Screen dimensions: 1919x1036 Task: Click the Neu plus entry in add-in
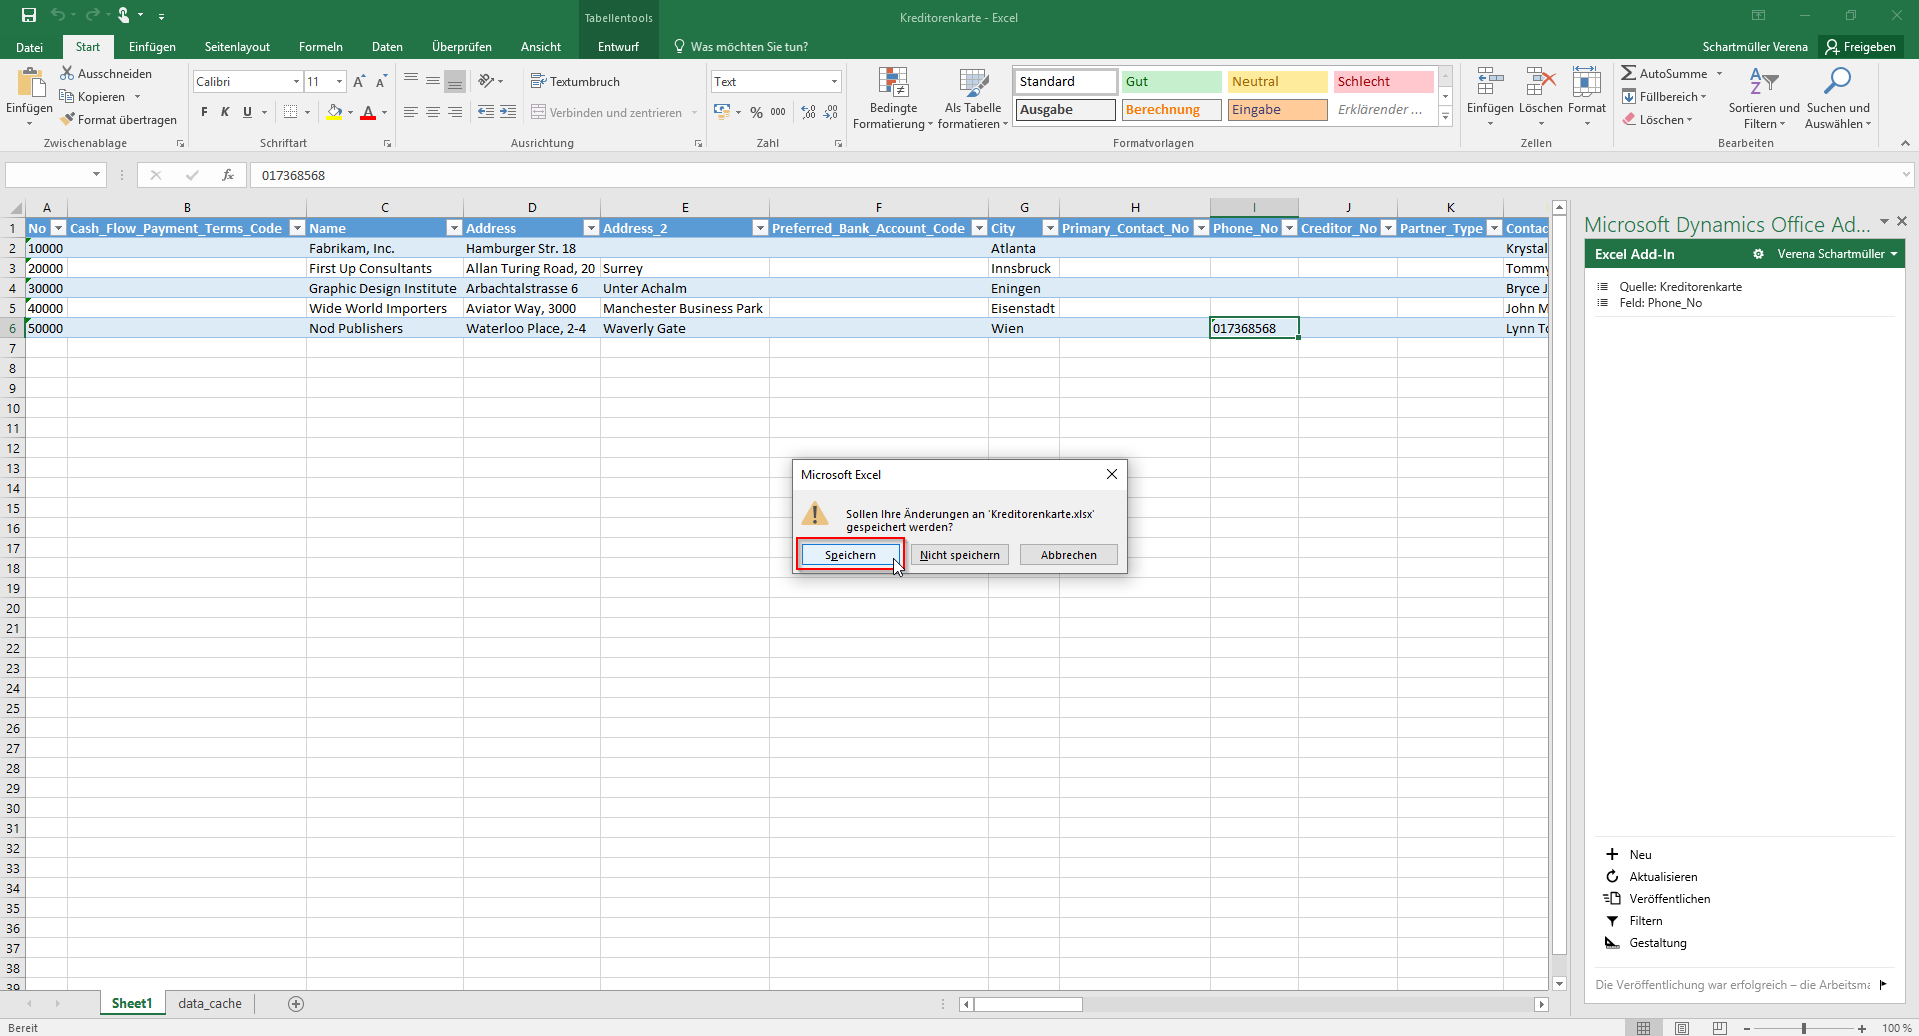tap(1628, 854)
